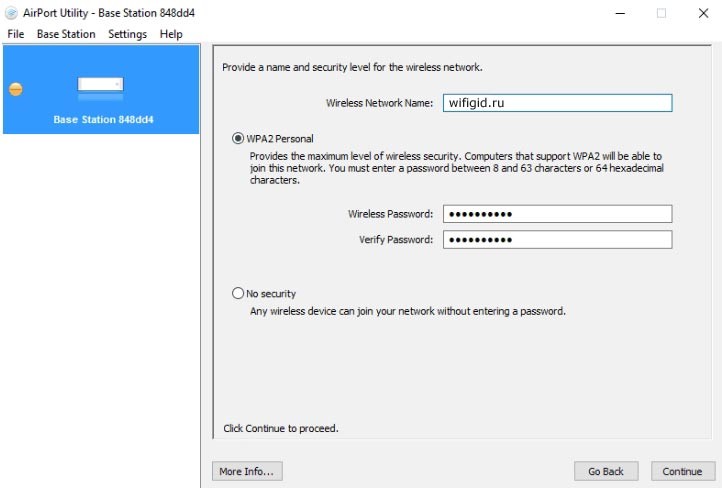Click the Wireless Network Name field
Screen dimensions: 722x490
coord(557,103)
